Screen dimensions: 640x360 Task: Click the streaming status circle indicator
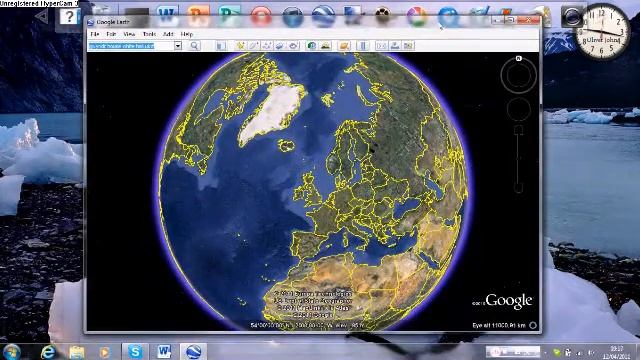click(x=533, y=325)
